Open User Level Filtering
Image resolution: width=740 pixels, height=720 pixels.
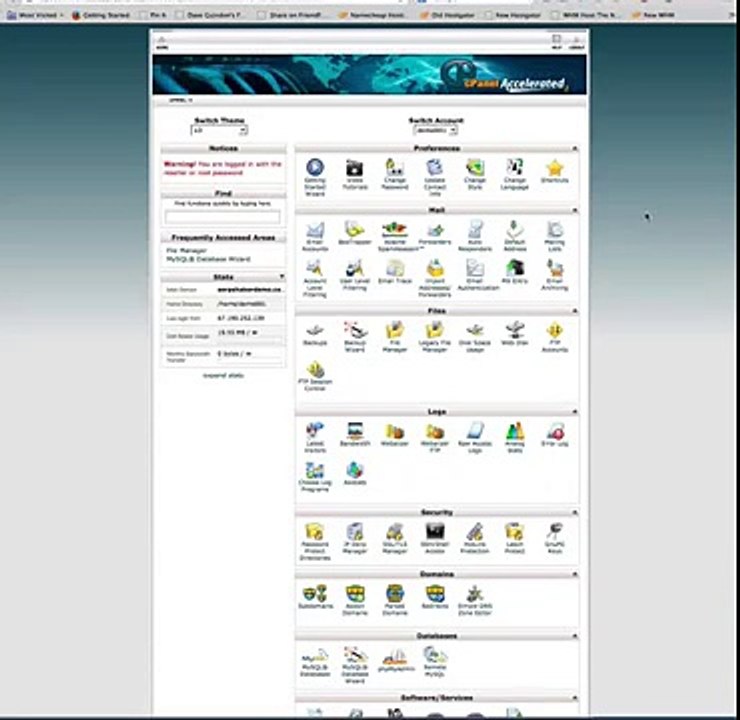click(x=354, y=268)
